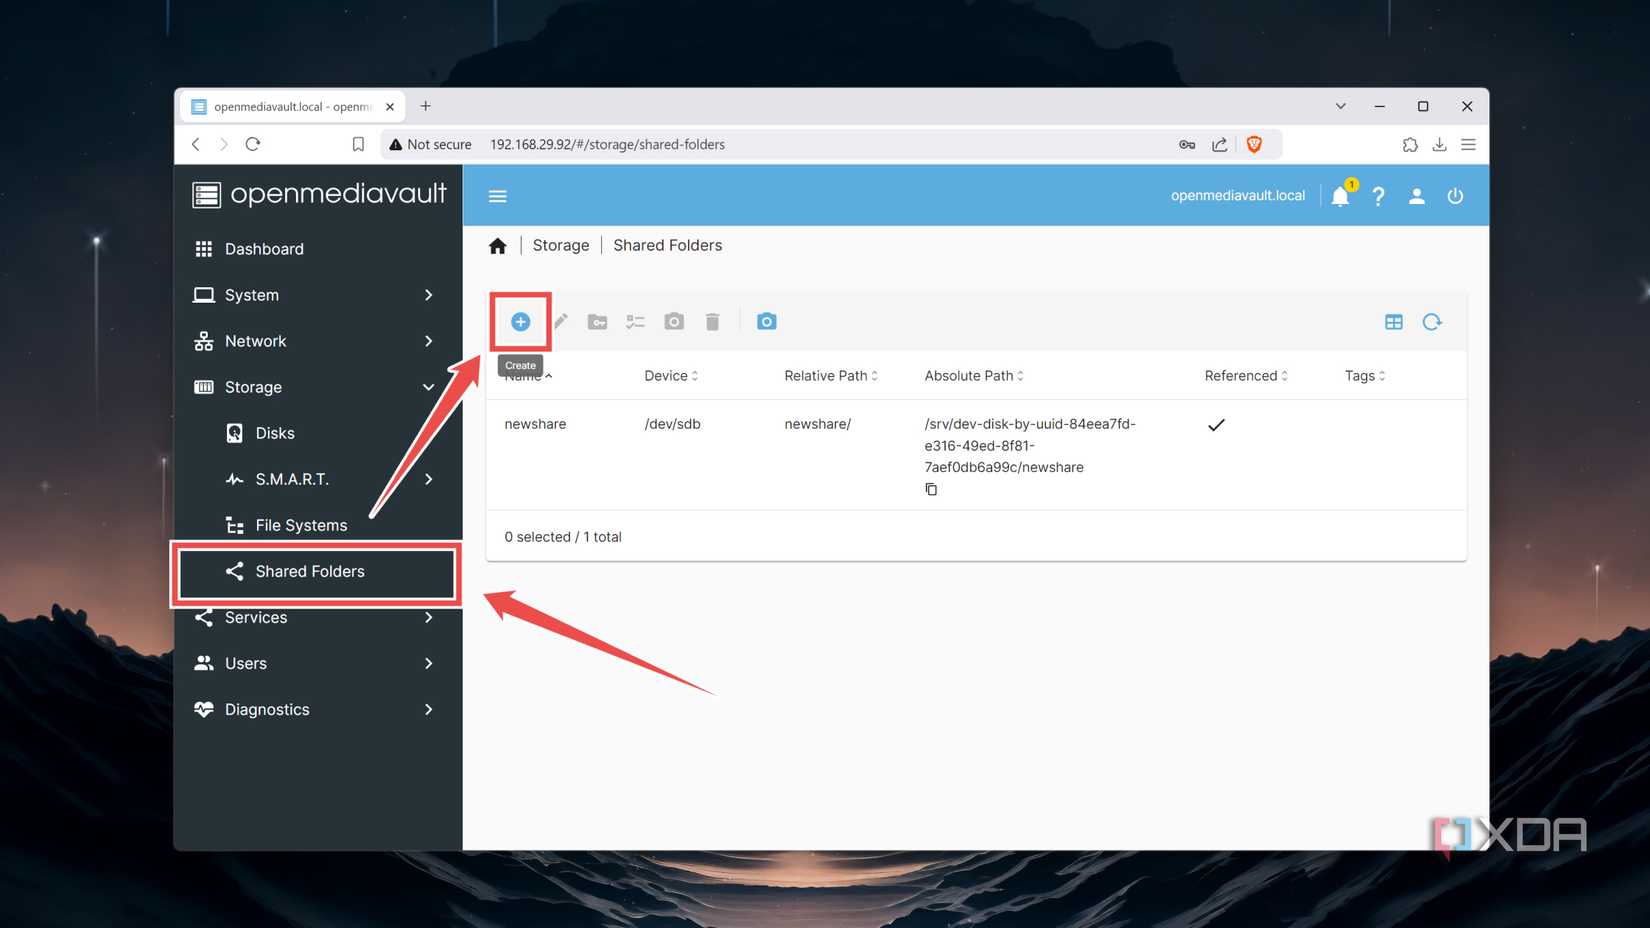Open the tab search dropdown arrow
The width and height of the screenshot is (1650, 928).
point(1340,106)
